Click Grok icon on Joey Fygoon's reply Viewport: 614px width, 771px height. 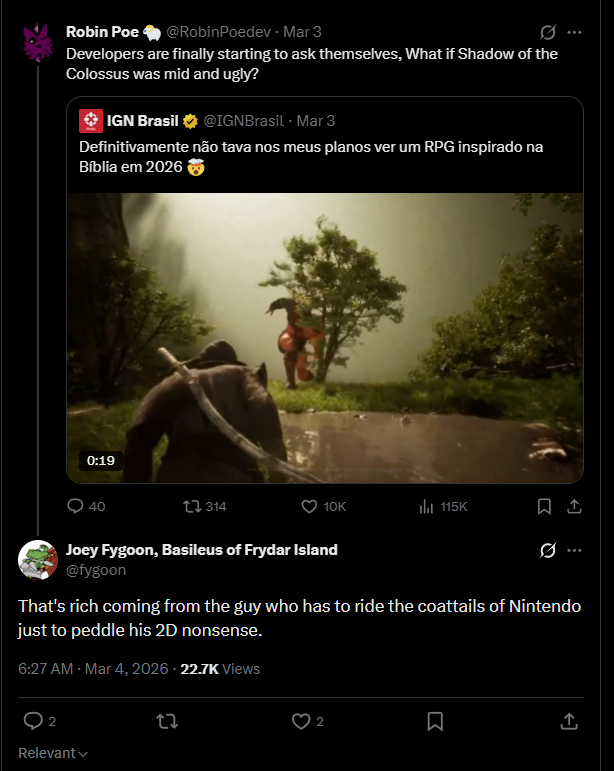547,550
